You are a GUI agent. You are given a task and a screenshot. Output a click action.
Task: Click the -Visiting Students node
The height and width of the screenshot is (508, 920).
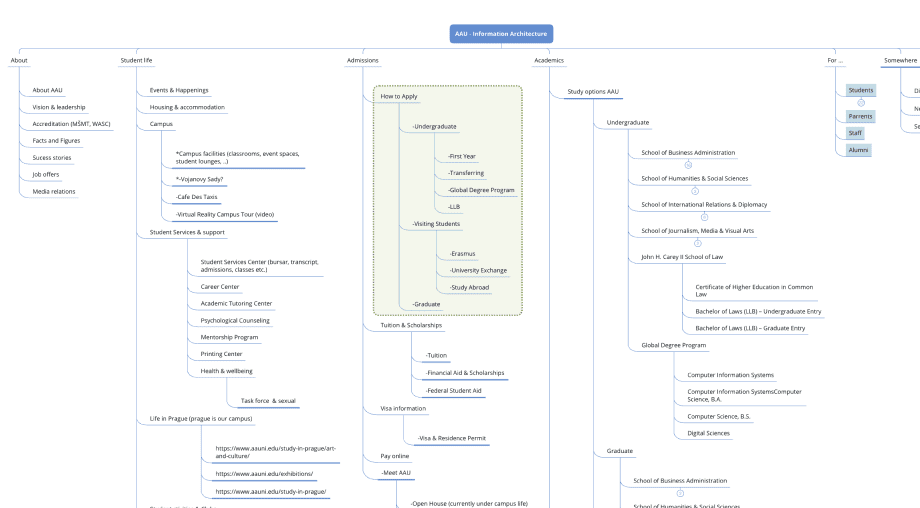pyautogui.click(x=436, y=224)
